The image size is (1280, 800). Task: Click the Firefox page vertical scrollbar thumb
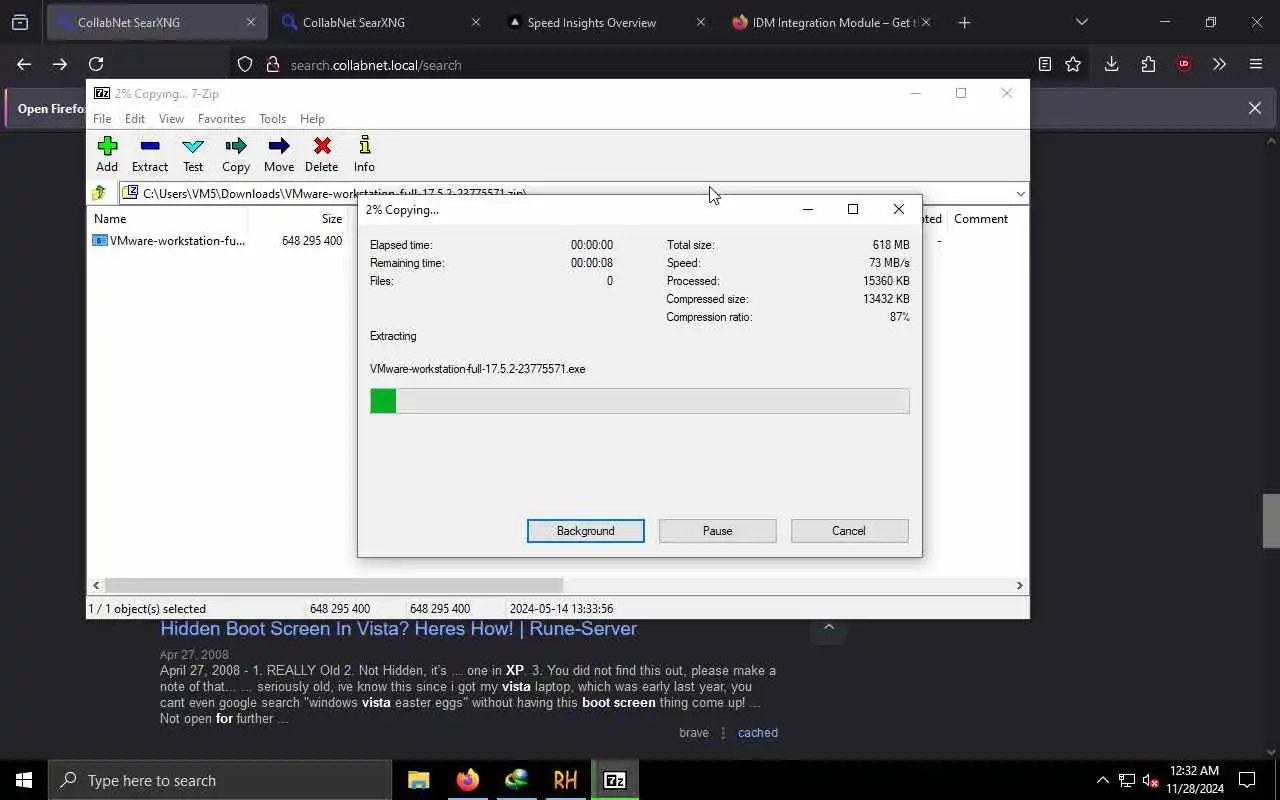click(x=1271, y=521)
